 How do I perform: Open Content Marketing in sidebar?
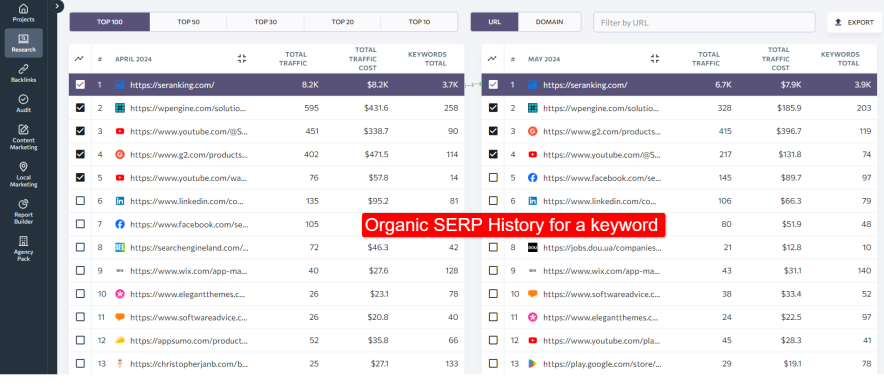tap(24, 137)
